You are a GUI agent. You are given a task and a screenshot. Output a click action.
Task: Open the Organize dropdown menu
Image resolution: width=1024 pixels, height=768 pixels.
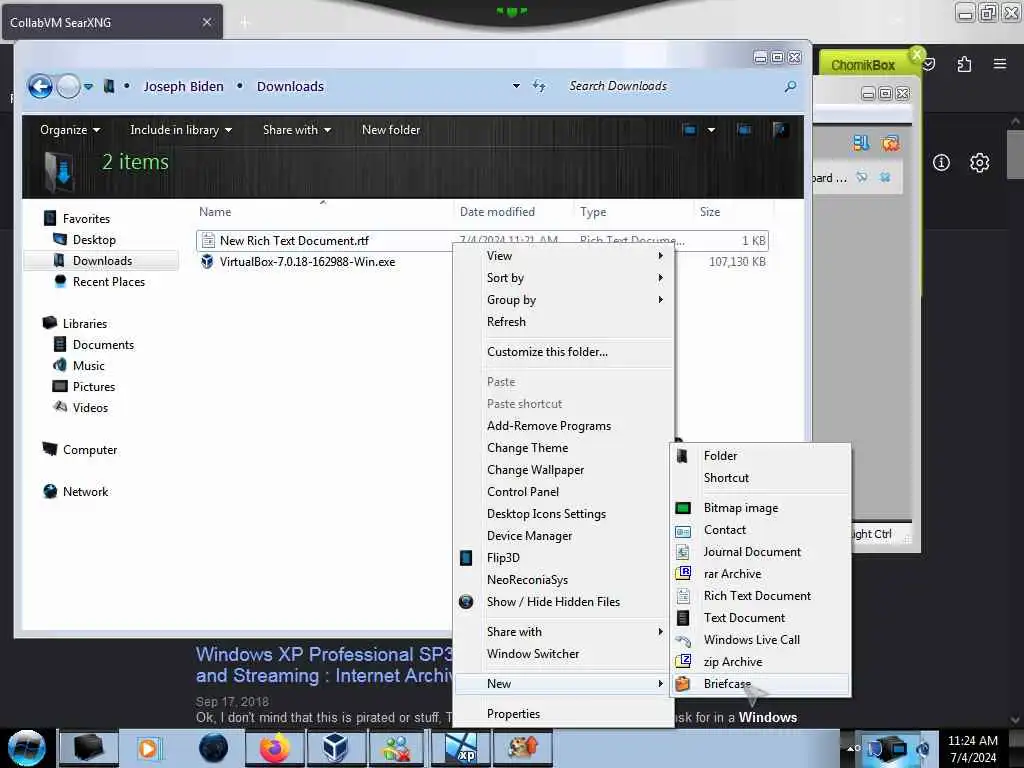click(x=70, y=130)
